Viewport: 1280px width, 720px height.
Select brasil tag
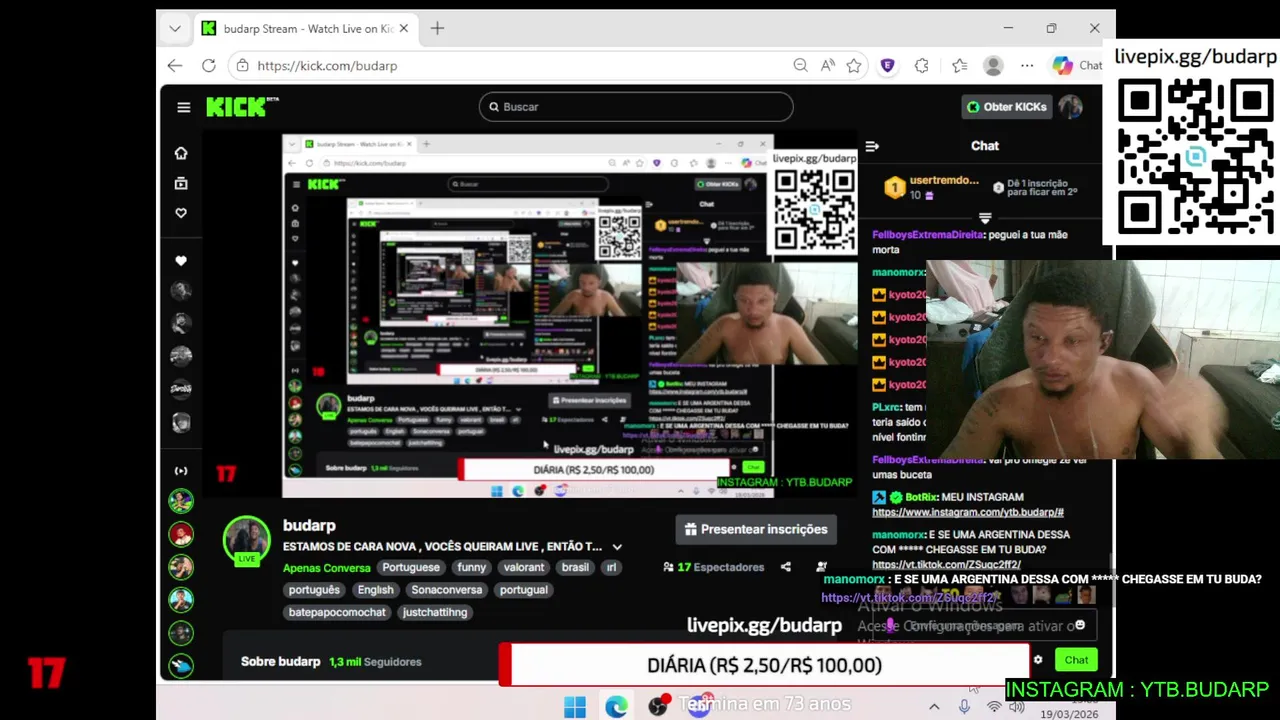coord(575,567)
